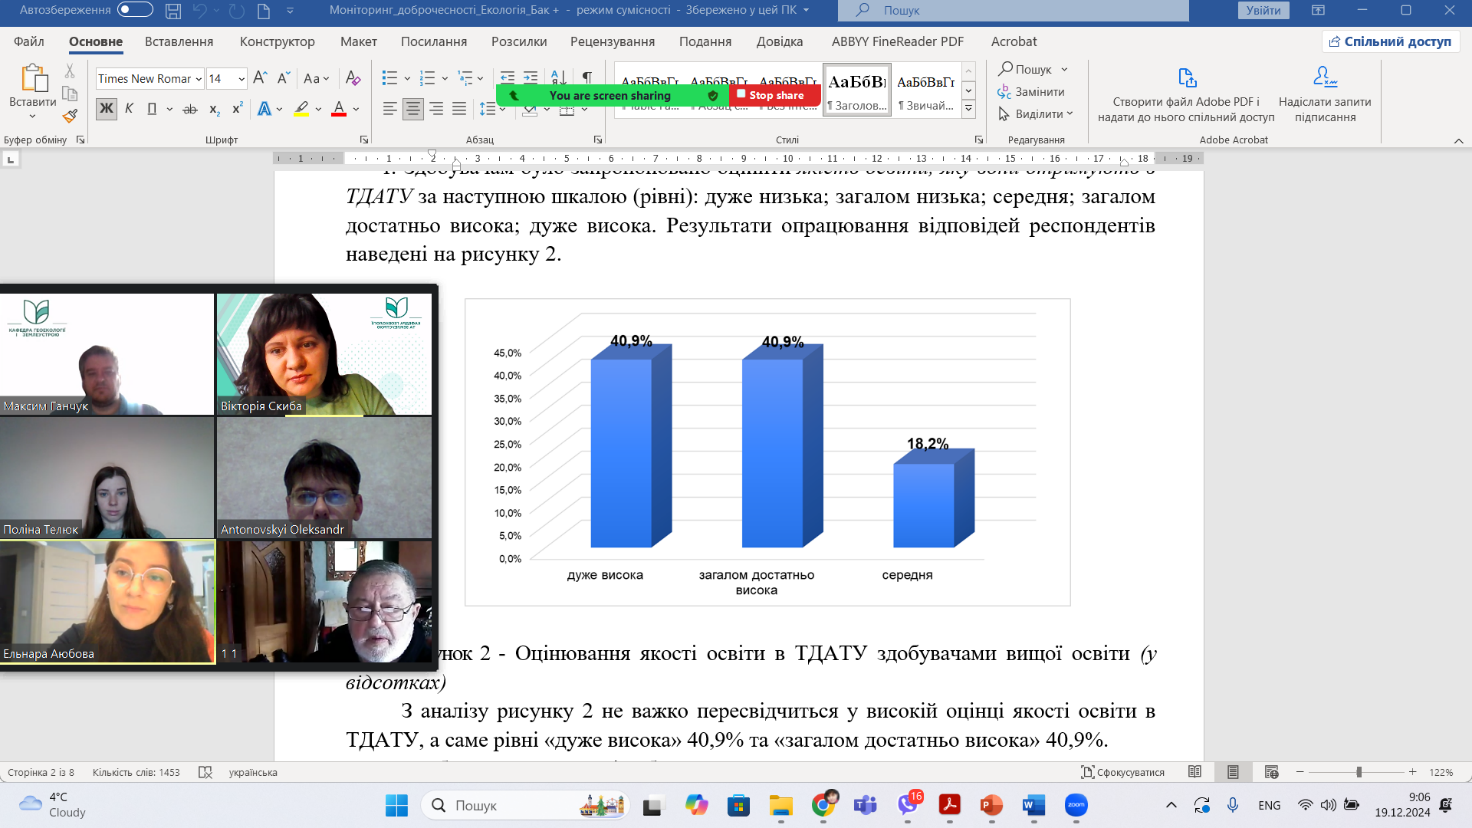
Task: Open the Times New Roman font dropdown
Action: (199, 79)
